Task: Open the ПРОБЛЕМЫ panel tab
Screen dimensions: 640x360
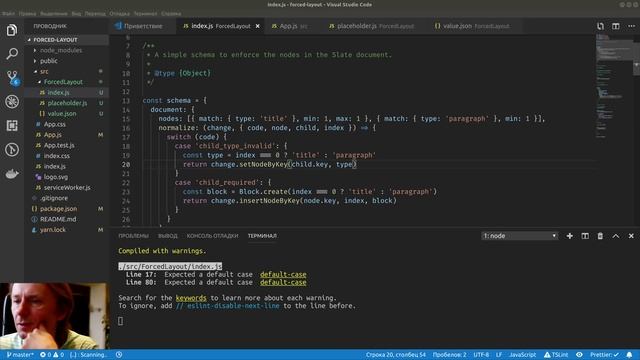Action: [133, 236]
